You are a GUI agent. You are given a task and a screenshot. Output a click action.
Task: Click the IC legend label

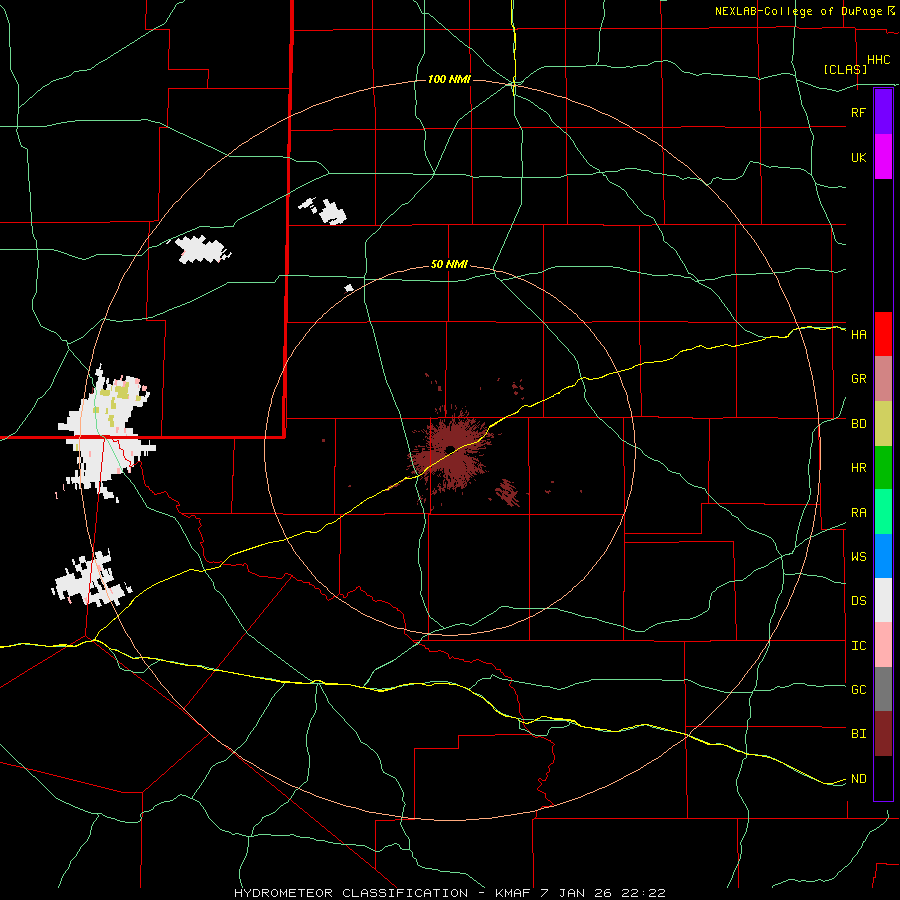coord(859,646)
